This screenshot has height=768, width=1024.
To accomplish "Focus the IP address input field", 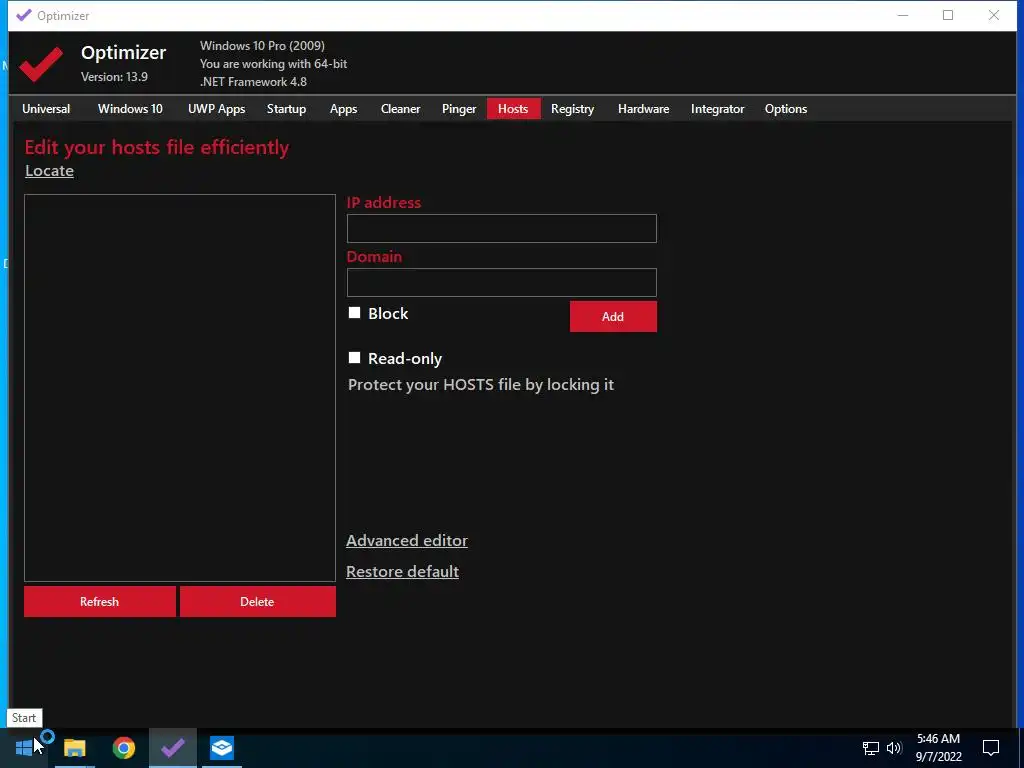I will click(502, 229).
